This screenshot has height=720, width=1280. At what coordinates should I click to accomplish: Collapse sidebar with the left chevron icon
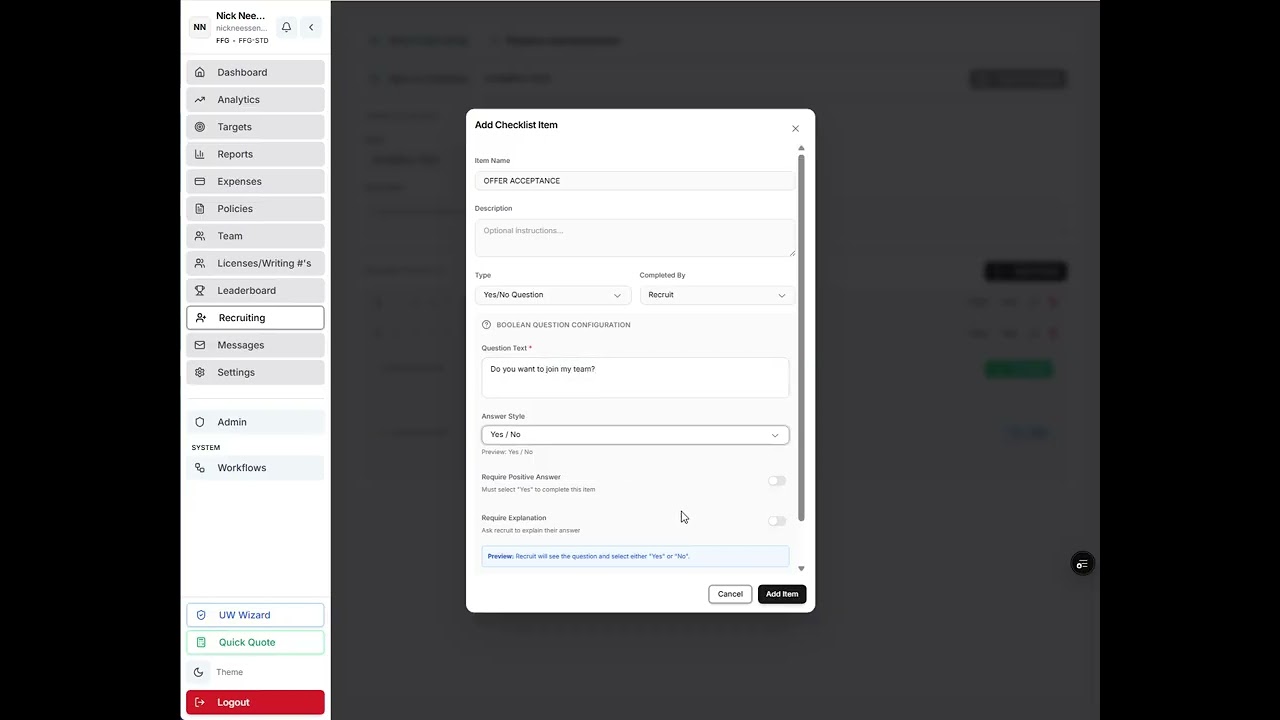point(311,27)
